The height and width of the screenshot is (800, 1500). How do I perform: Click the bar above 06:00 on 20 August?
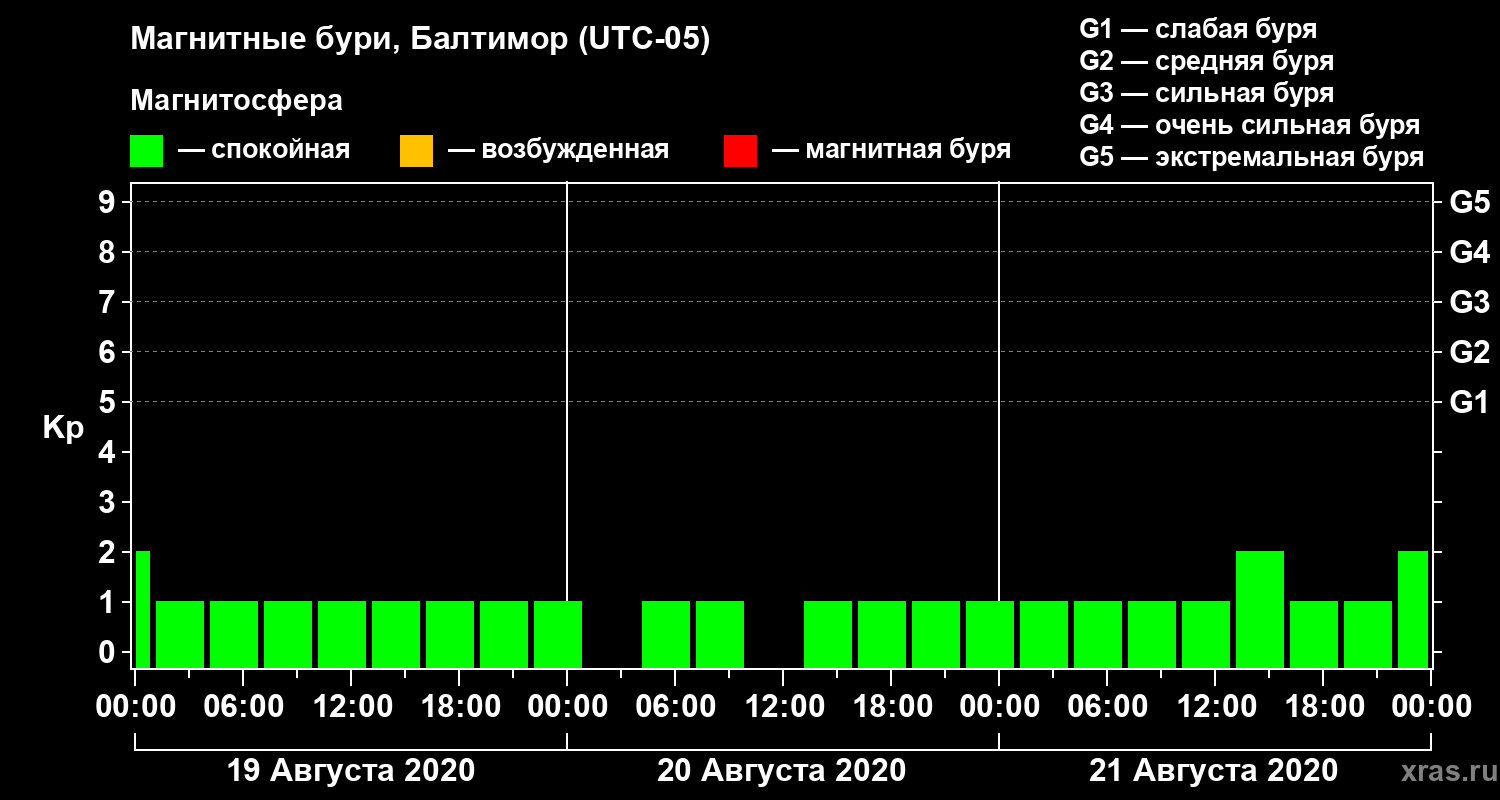666,634
